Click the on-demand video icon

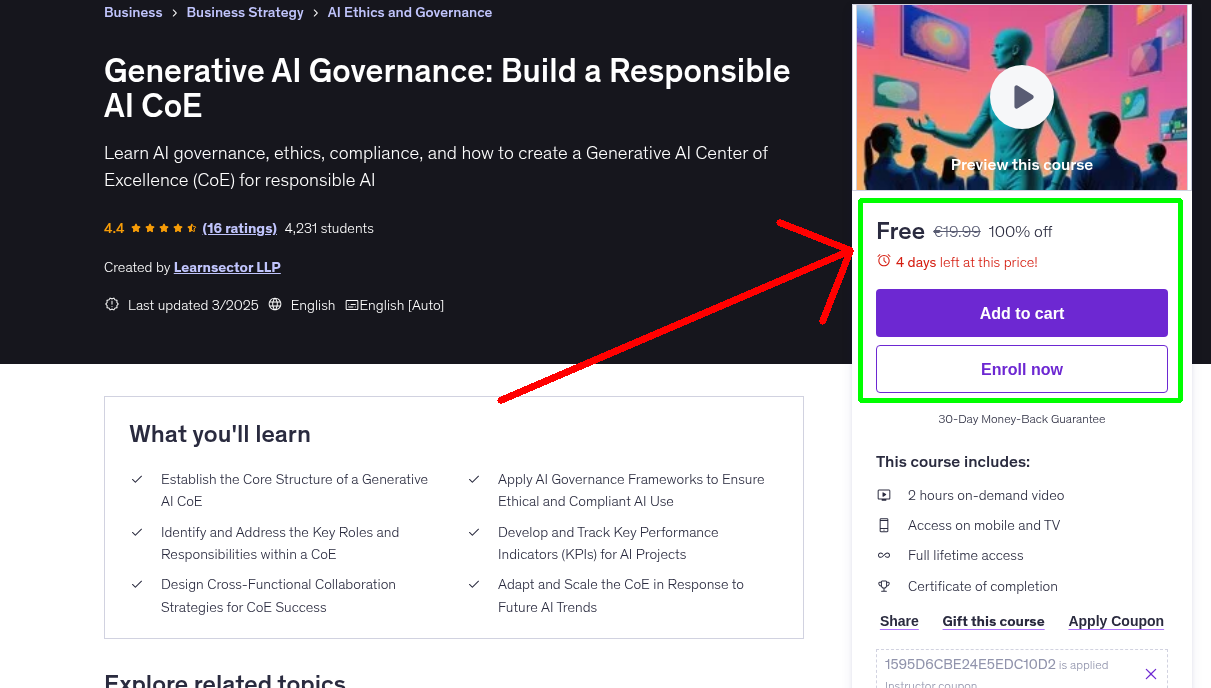coord(884,494)
